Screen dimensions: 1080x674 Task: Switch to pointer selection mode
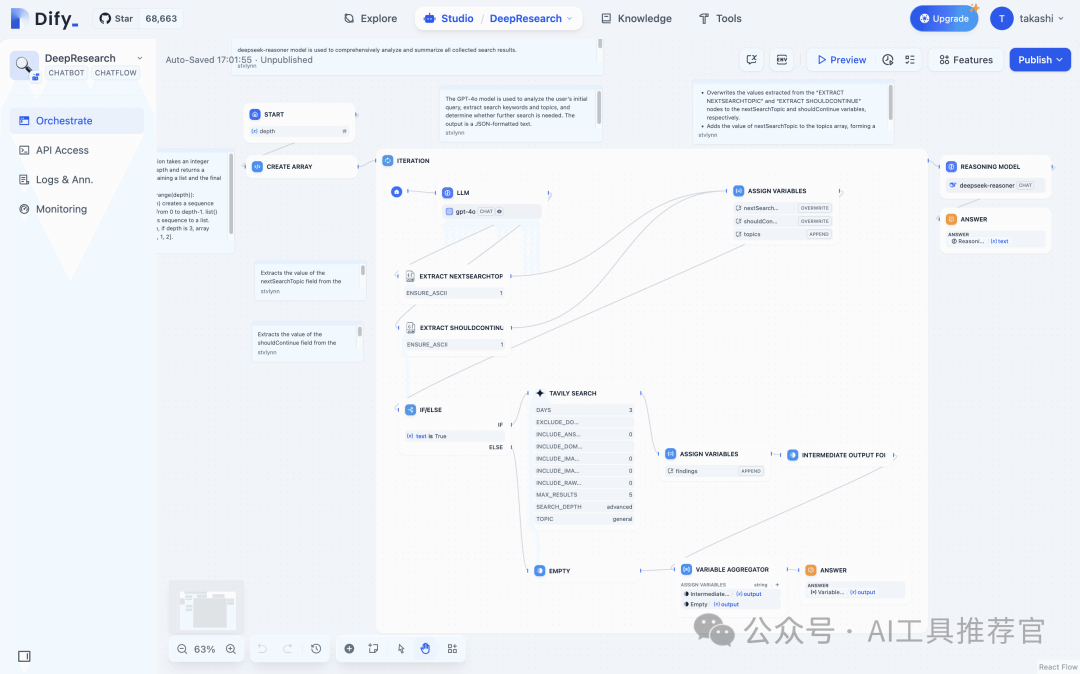point(401,649)
